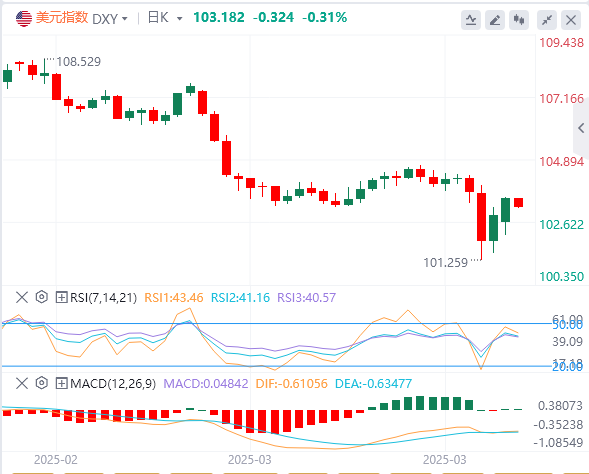Screen dimensions: 589x474
Task: Click the MACD(12,26,9) indicator label
Action: (x=113, y=383)
